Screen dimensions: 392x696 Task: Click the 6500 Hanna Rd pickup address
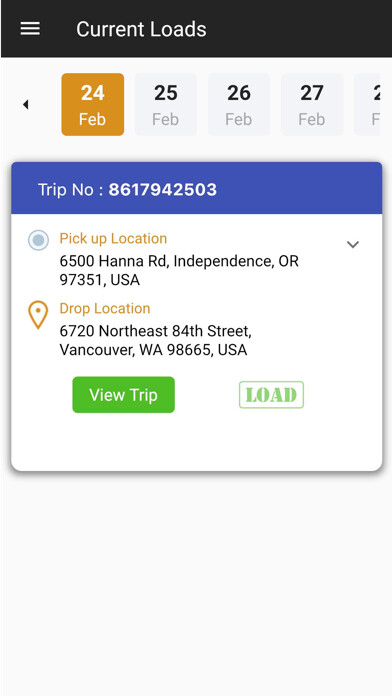pos(179,270)
